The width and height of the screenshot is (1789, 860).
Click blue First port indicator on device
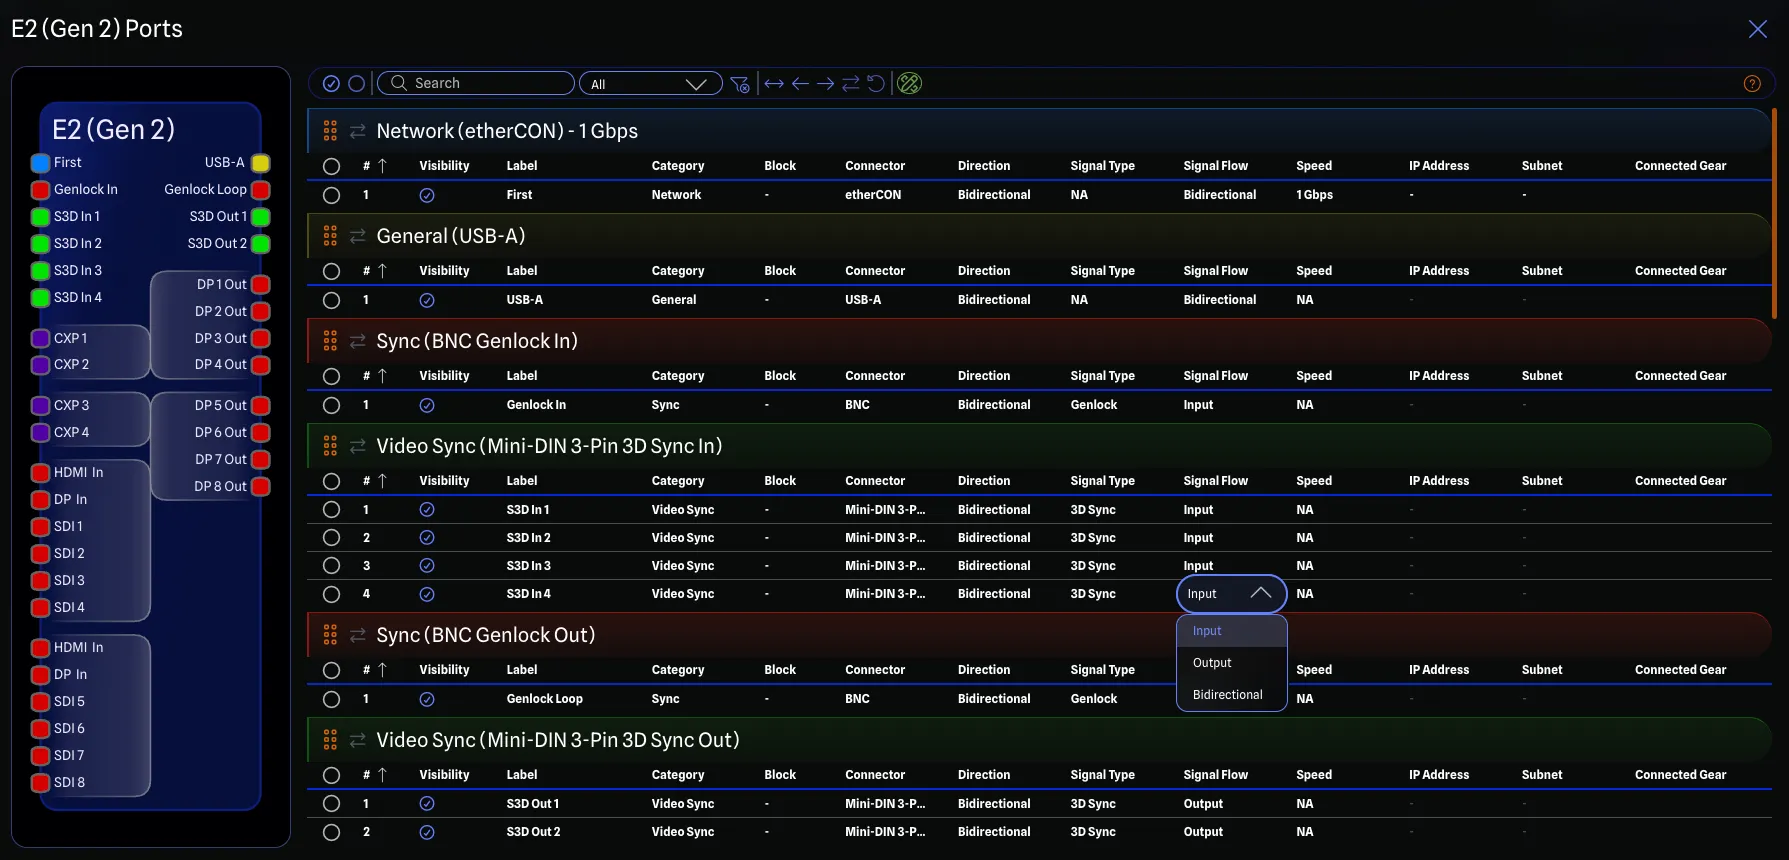pyautogui.click(x=41, y=163)
